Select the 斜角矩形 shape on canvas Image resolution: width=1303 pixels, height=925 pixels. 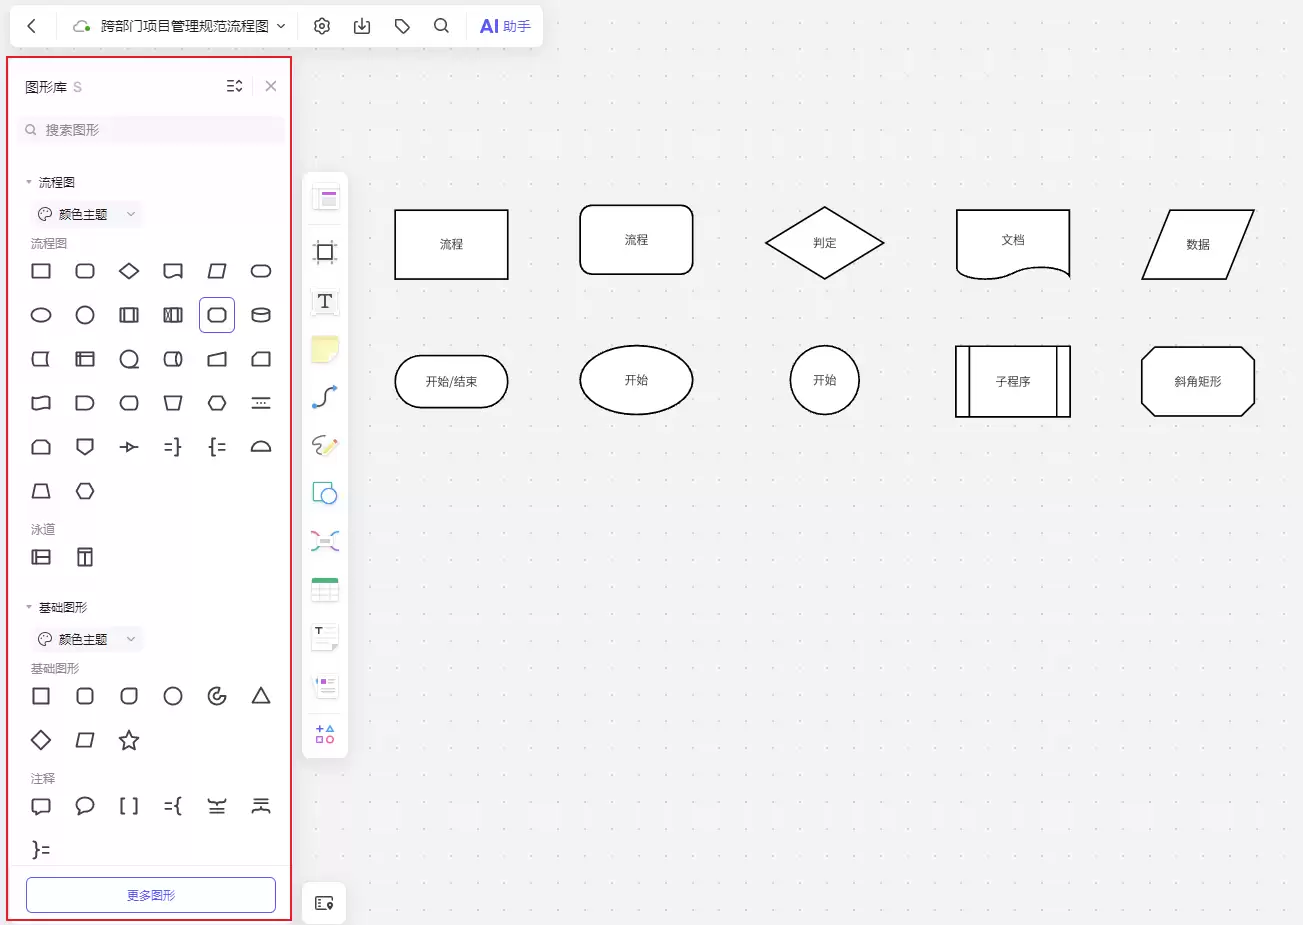(x=1198, y=381)
